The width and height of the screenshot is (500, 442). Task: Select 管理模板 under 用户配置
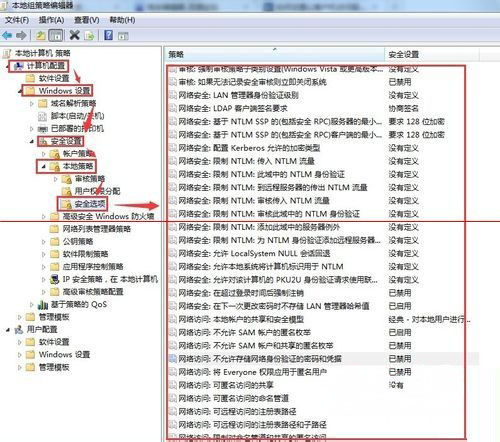54,367
